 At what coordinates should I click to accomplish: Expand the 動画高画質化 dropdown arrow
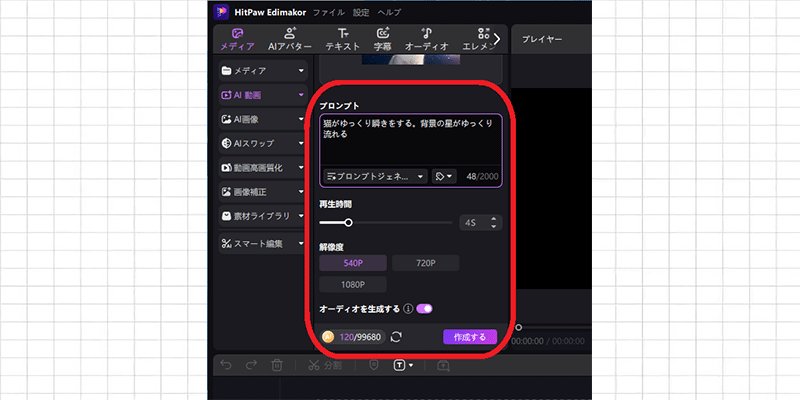301,167
